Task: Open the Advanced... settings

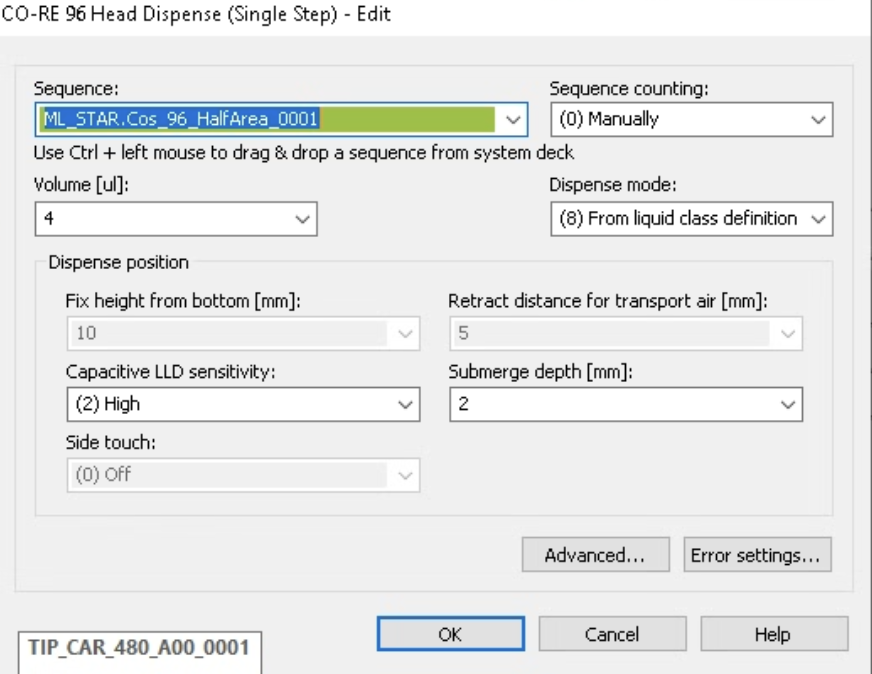Action: point(595,554)
